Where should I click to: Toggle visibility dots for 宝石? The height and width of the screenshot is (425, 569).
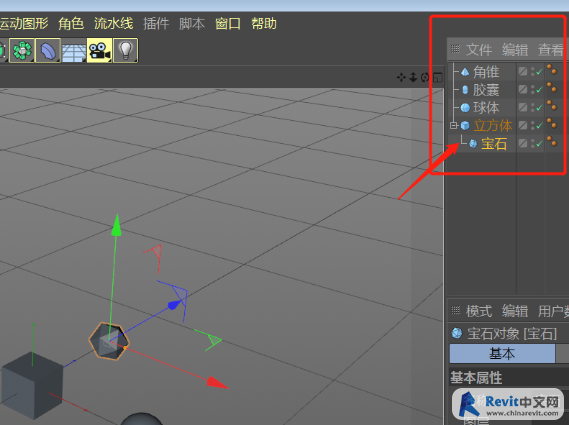tap(532, 143)
